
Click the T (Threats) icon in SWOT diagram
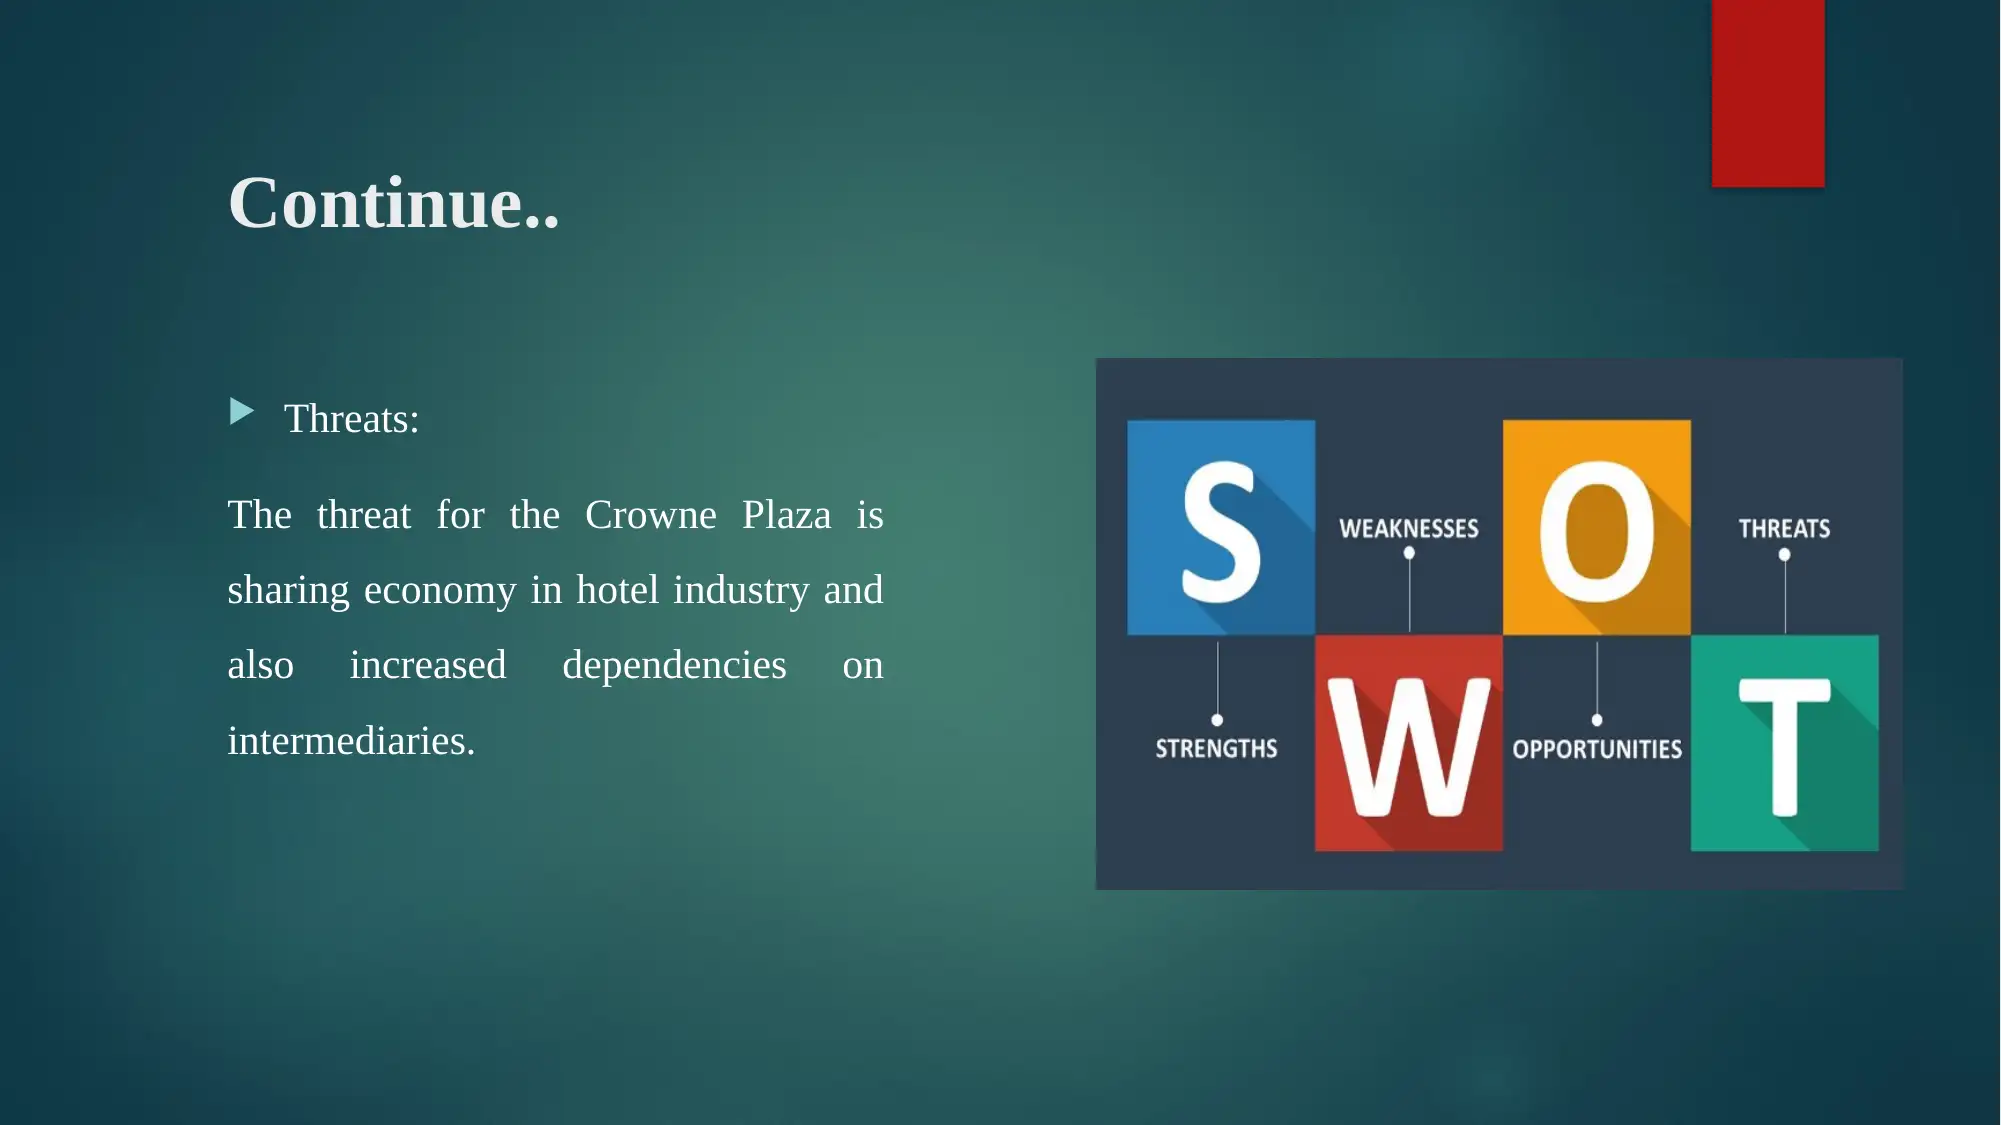click(x=1785, y=742)
